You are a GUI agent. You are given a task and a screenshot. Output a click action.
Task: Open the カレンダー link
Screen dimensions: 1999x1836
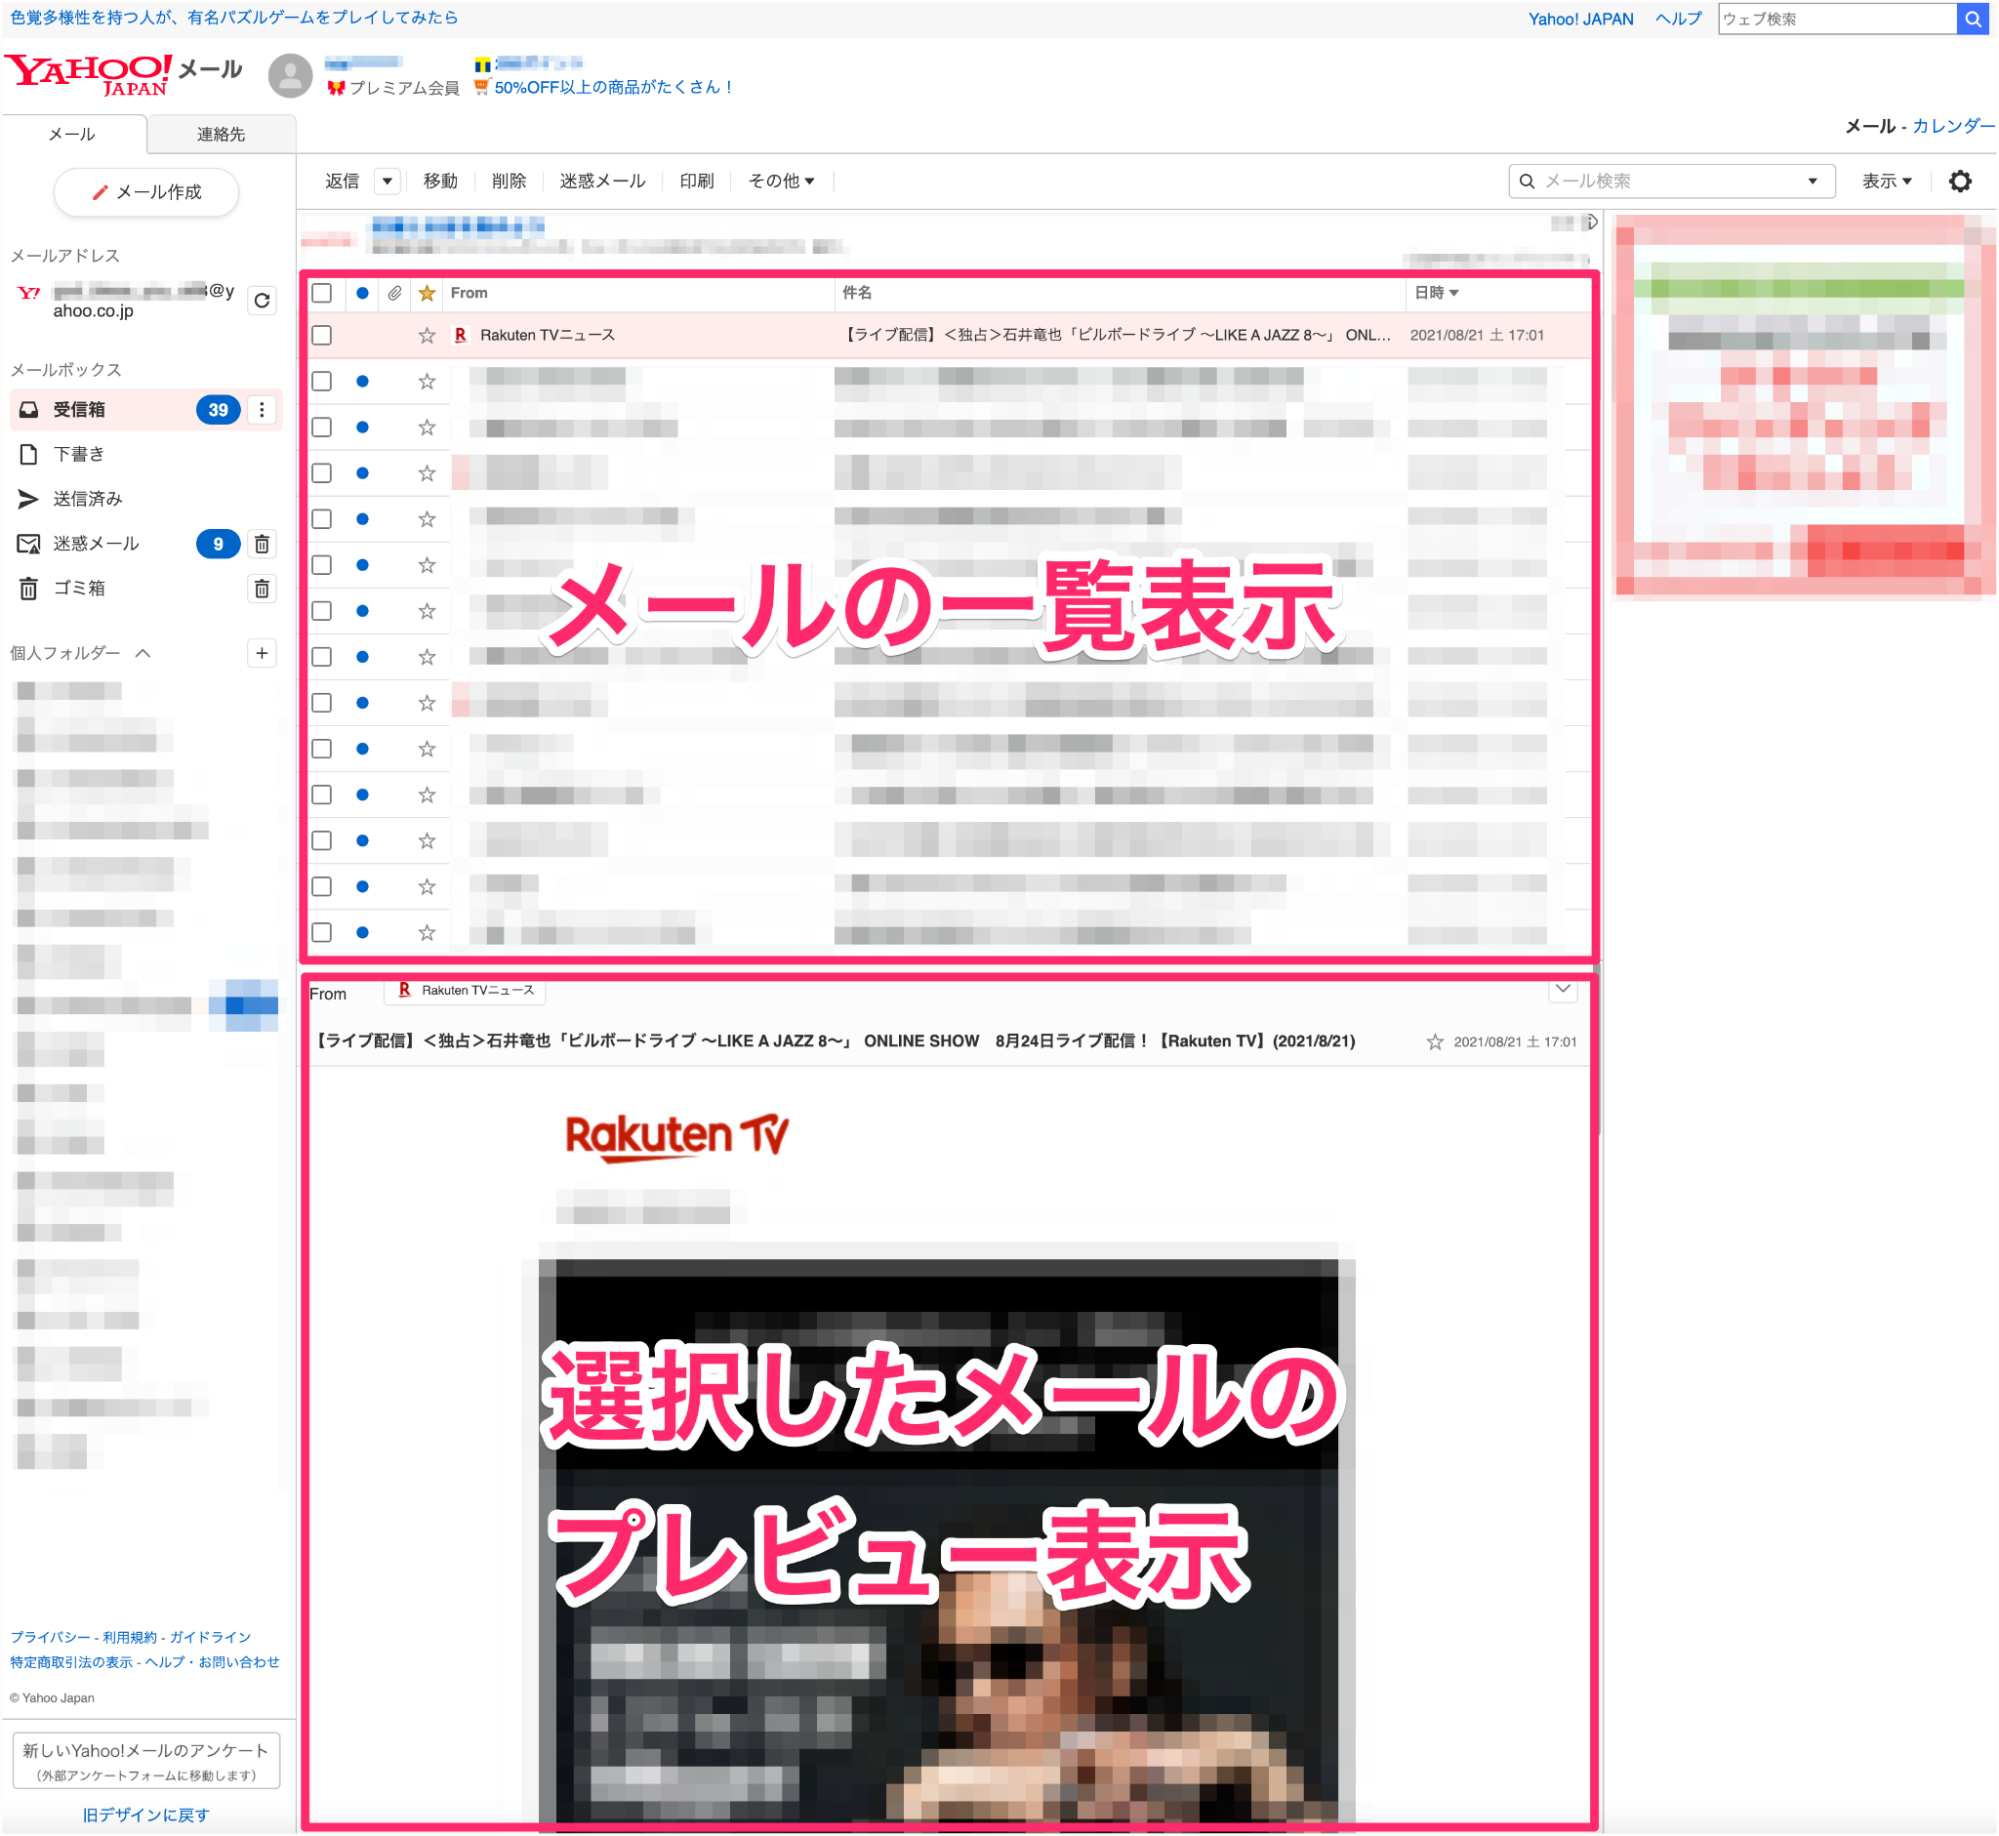[x=1952, y=126]
